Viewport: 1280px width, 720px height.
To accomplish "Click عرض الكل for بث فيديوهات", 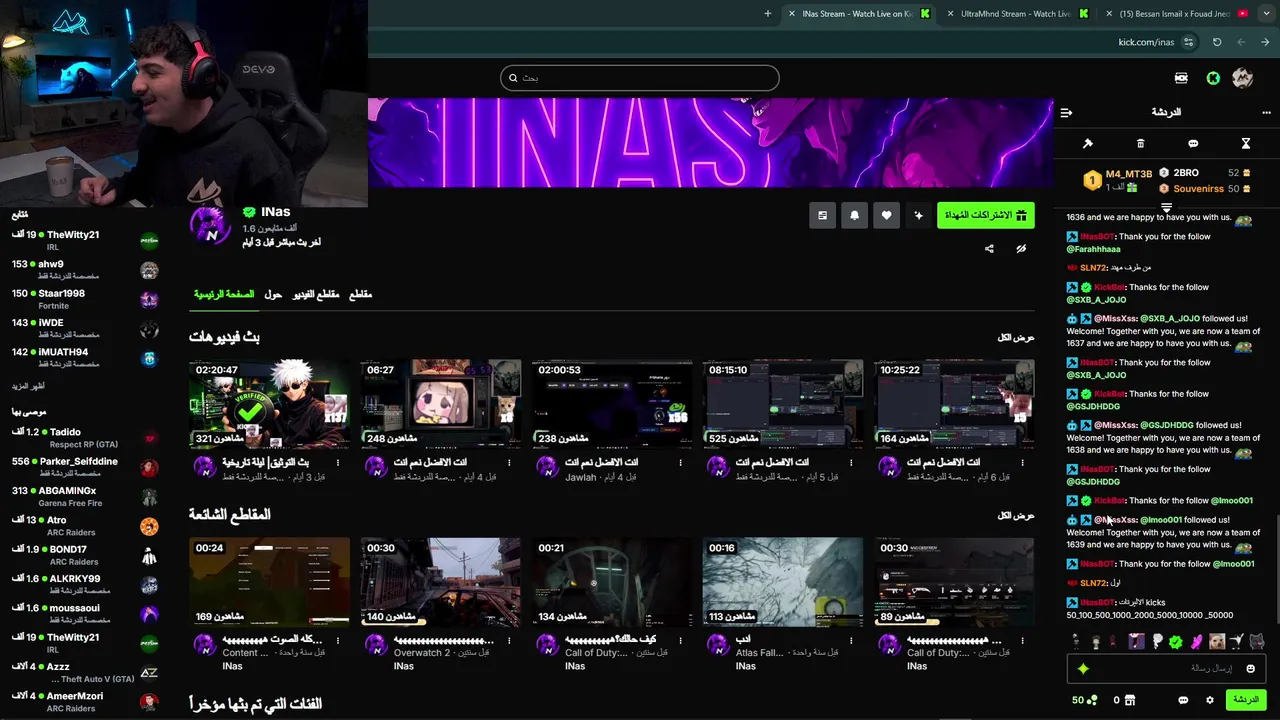I will point(1016,337).
